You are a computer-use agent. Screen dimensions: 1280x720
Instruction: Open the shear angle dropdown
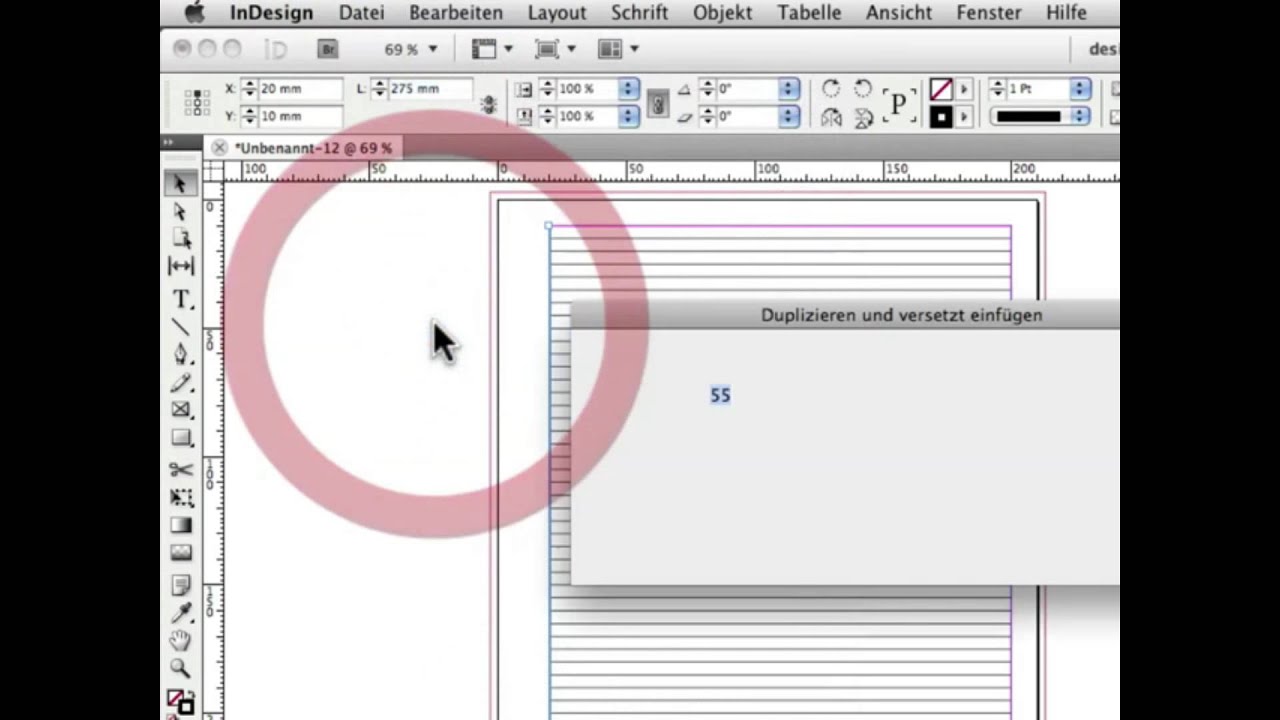[788, 117]
